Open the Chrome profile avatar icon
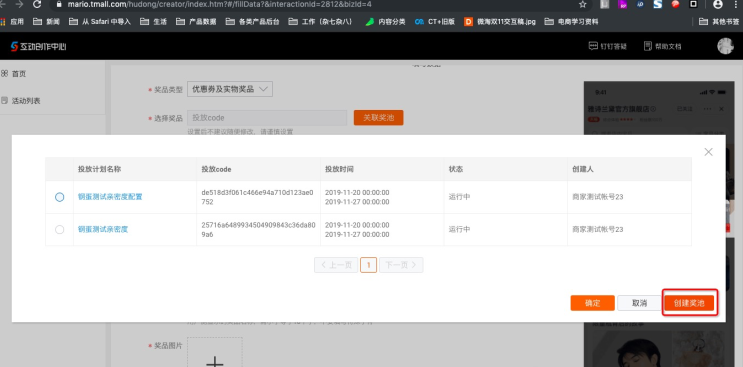The width and height of the screenshot is (743, 367). click(x=718, y=4)
